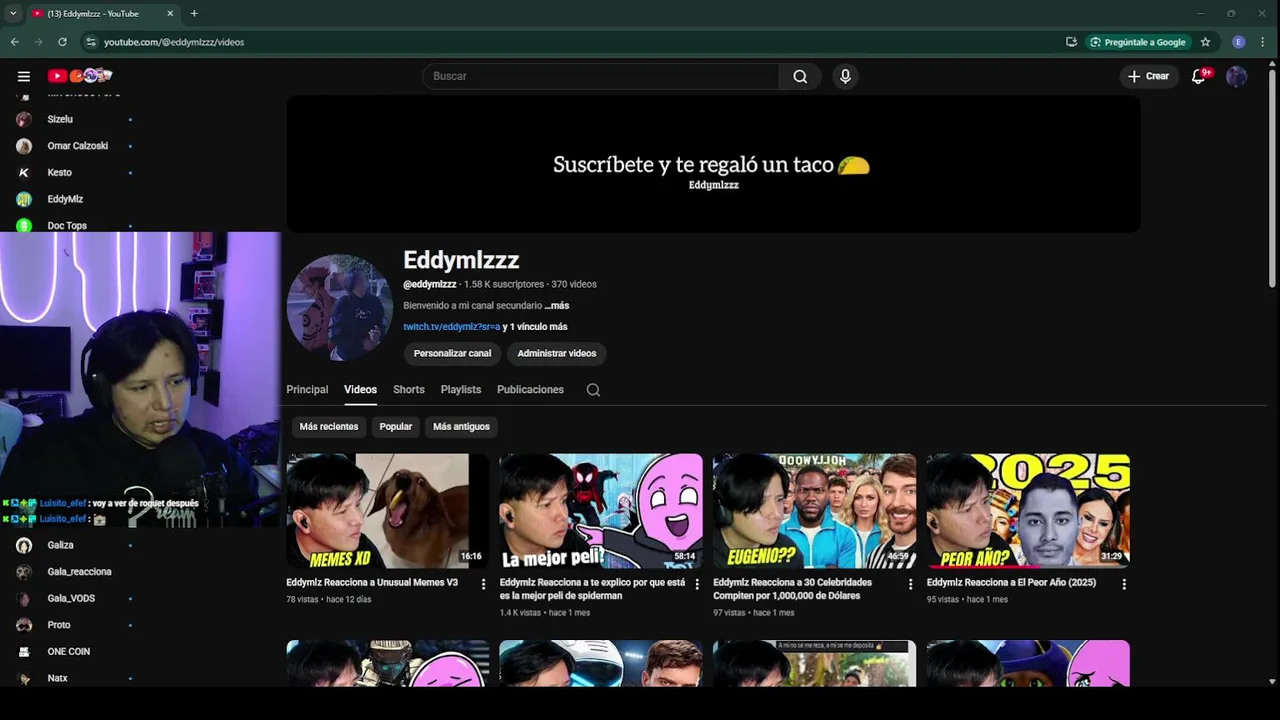This screenshot has height=720, width=1280.
Task: Play Unusual Memes V3 thumbnail
Action: click(387, 511)
